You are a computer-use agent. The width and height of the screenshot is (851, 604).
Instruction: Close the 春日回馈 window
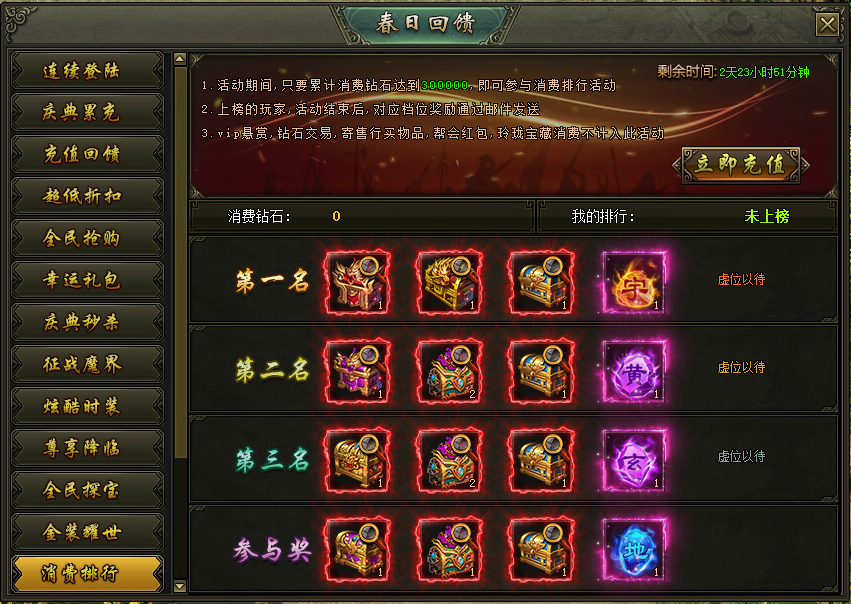827,24
